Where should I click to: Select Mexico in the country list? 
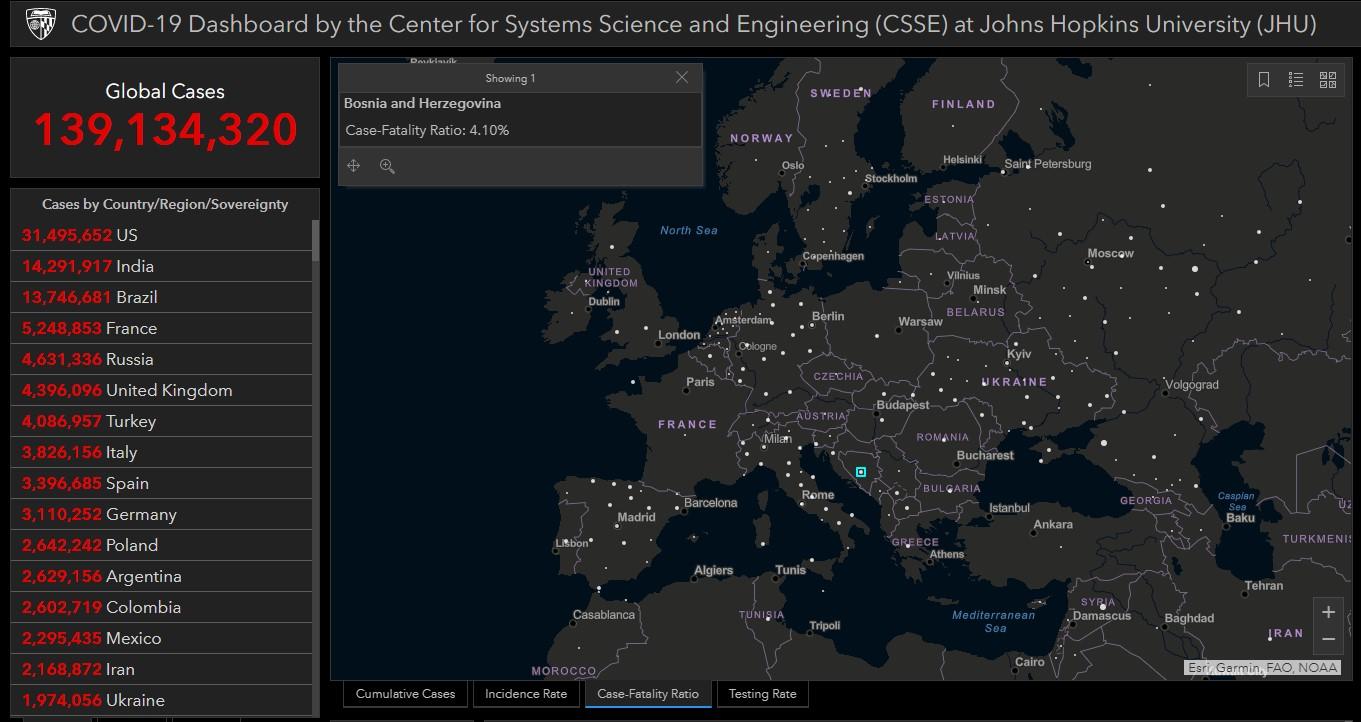pos(161,638)
